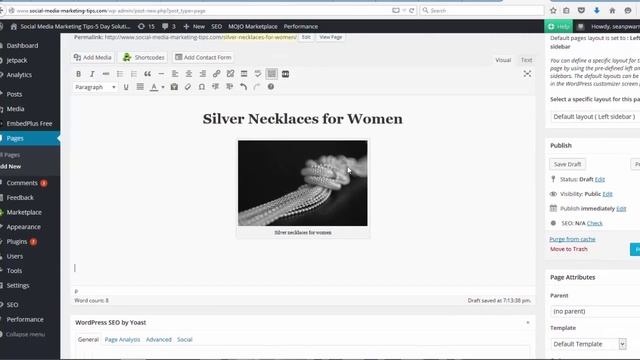The height and width of the screenshot is (360, 640).
Task: Align text left
Action: tap(175, 74)
